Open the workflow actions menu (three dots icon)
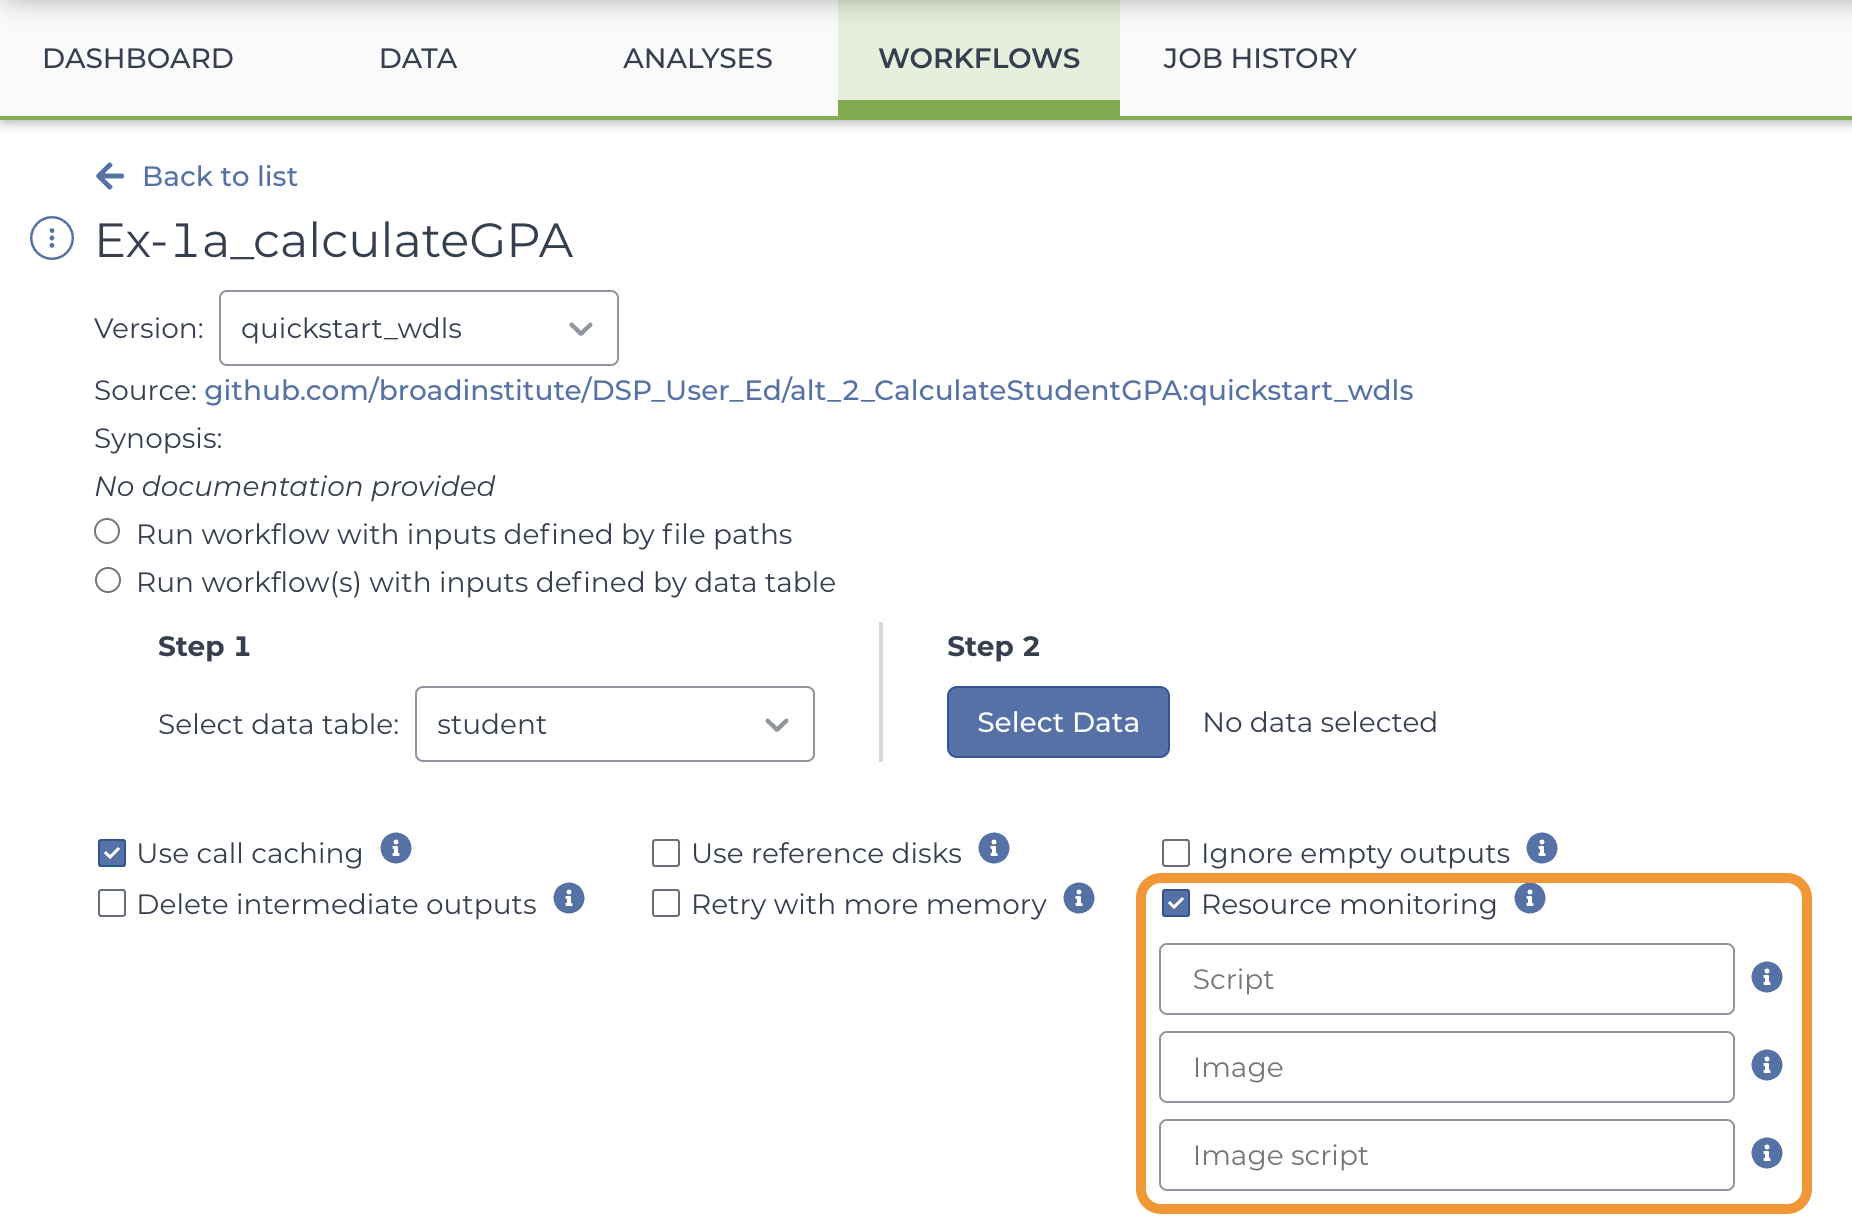The image size is (1852, 1226). click(x=52, y=239)
